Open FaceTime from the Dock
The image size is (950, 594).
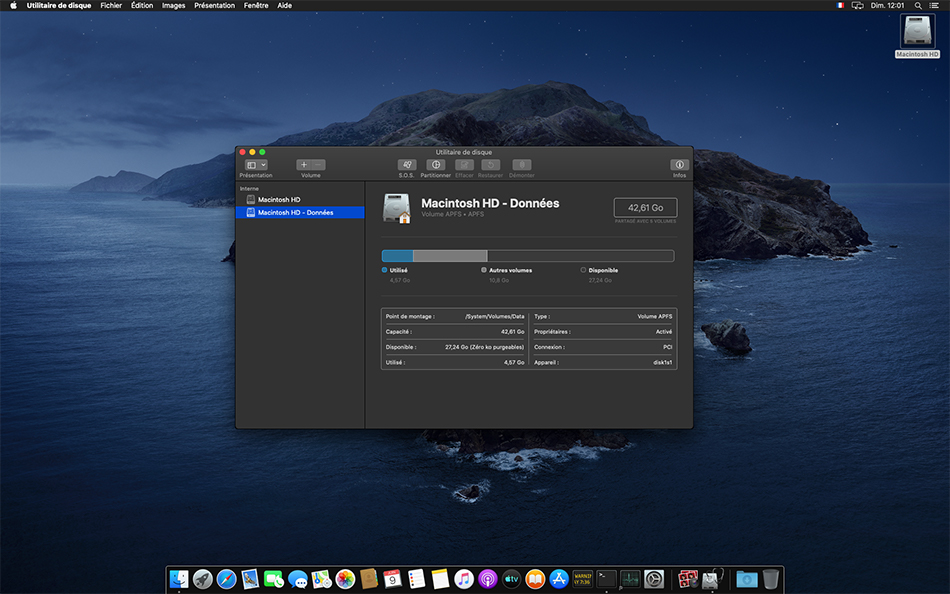click(x=274, y=579)
